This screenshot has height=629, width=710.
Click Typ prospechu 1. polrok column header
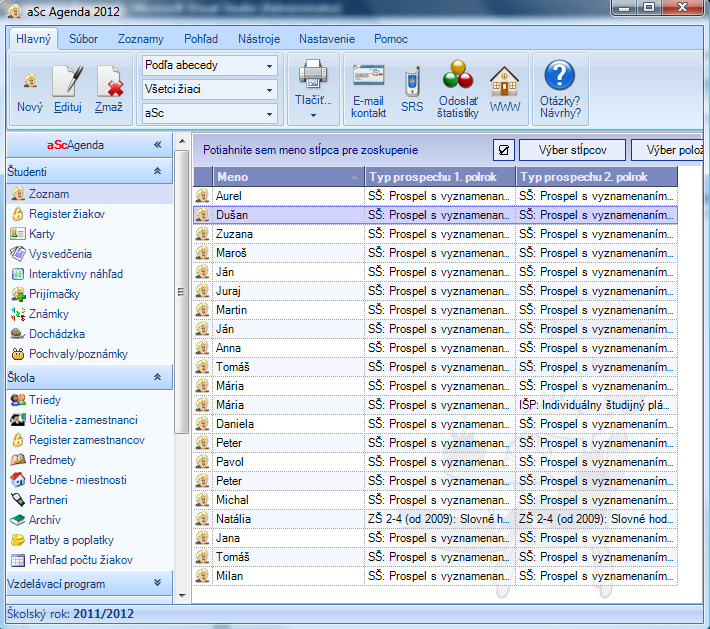[440, 177]
